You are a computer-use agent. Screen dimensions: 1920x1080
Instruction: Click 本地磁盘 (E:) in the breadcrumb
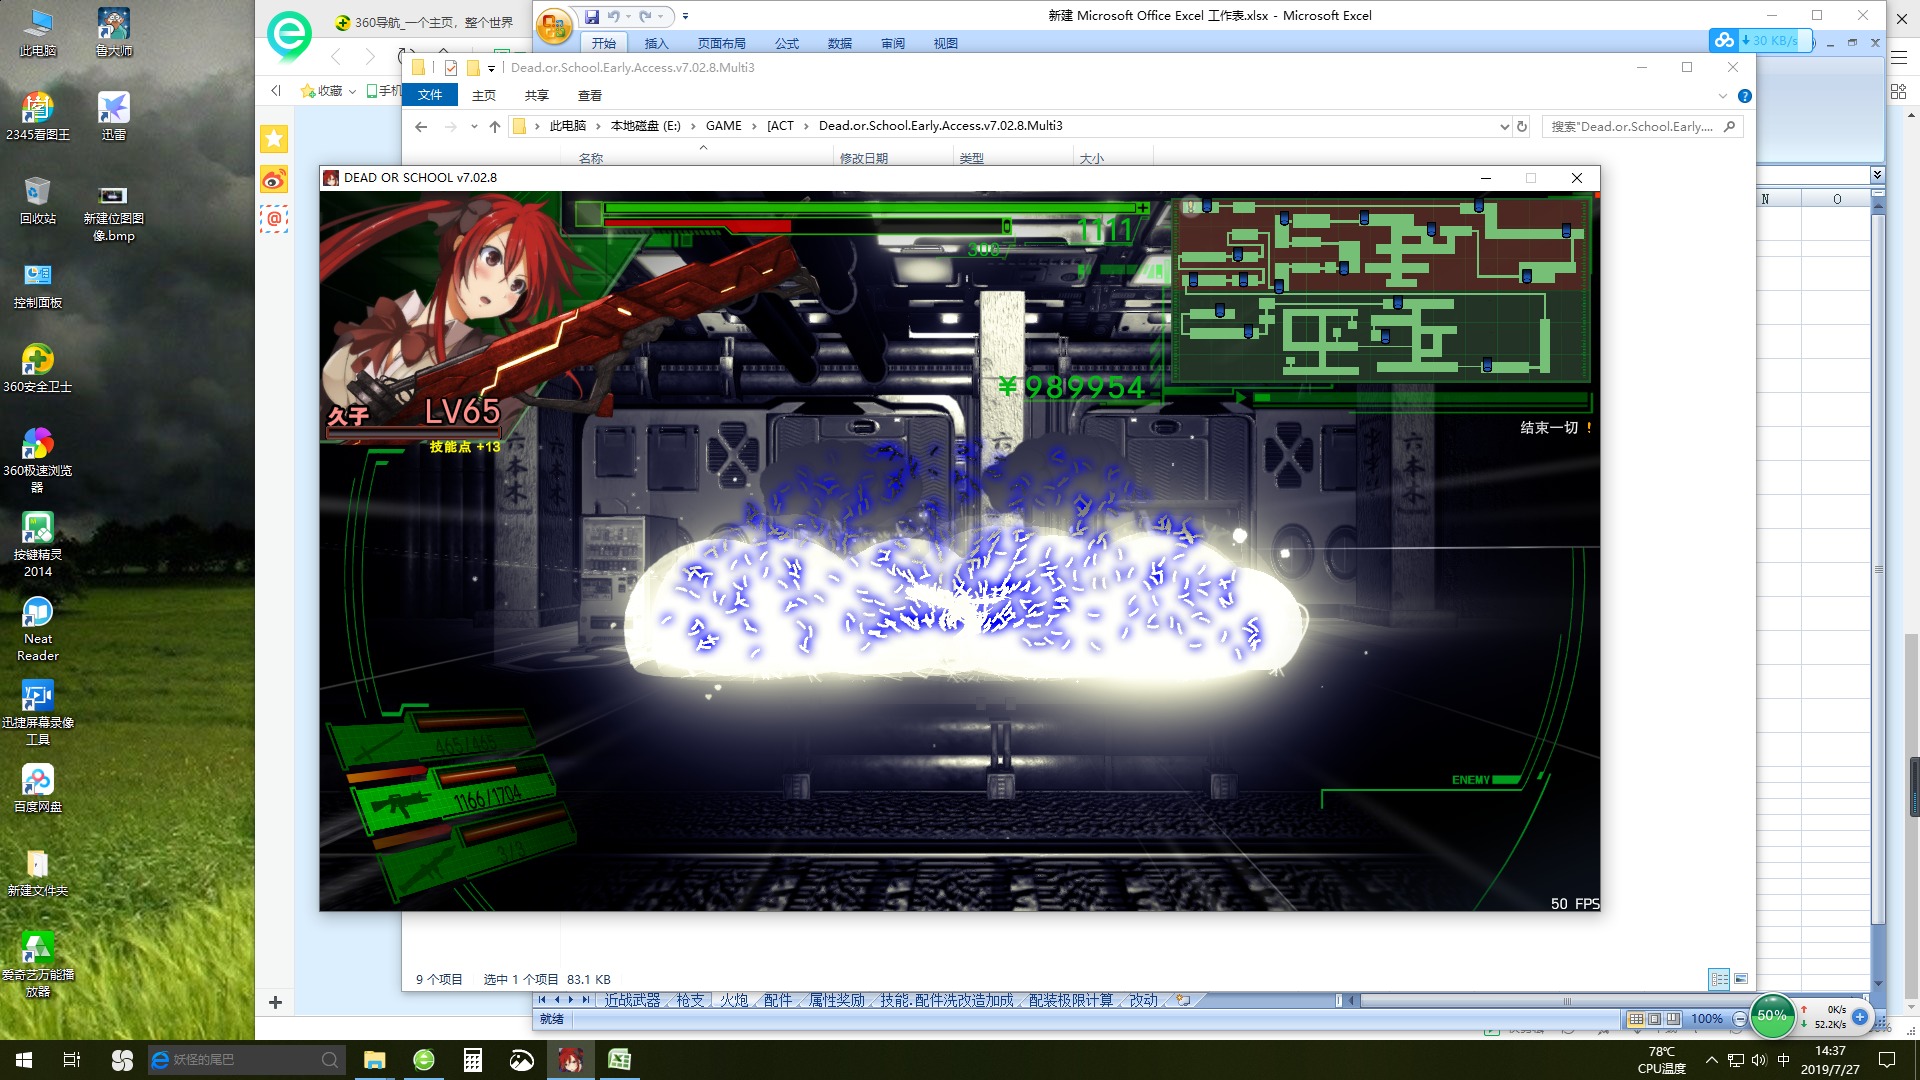[645, 126]
